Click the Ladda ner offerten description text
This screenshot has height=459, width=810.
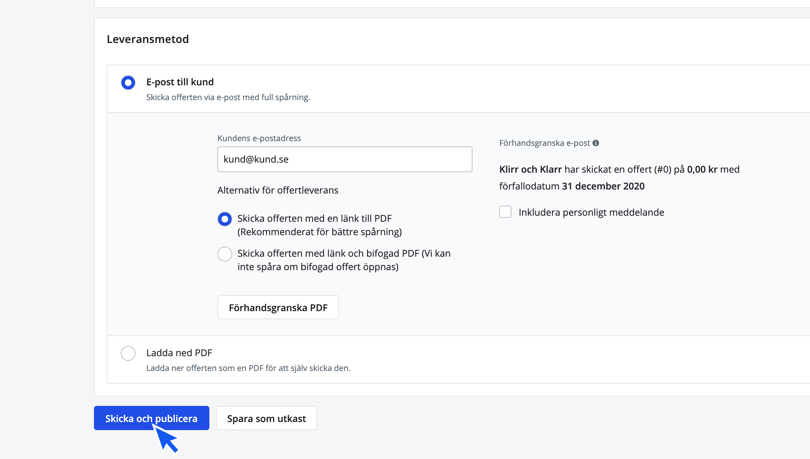[x=248, y=368]
